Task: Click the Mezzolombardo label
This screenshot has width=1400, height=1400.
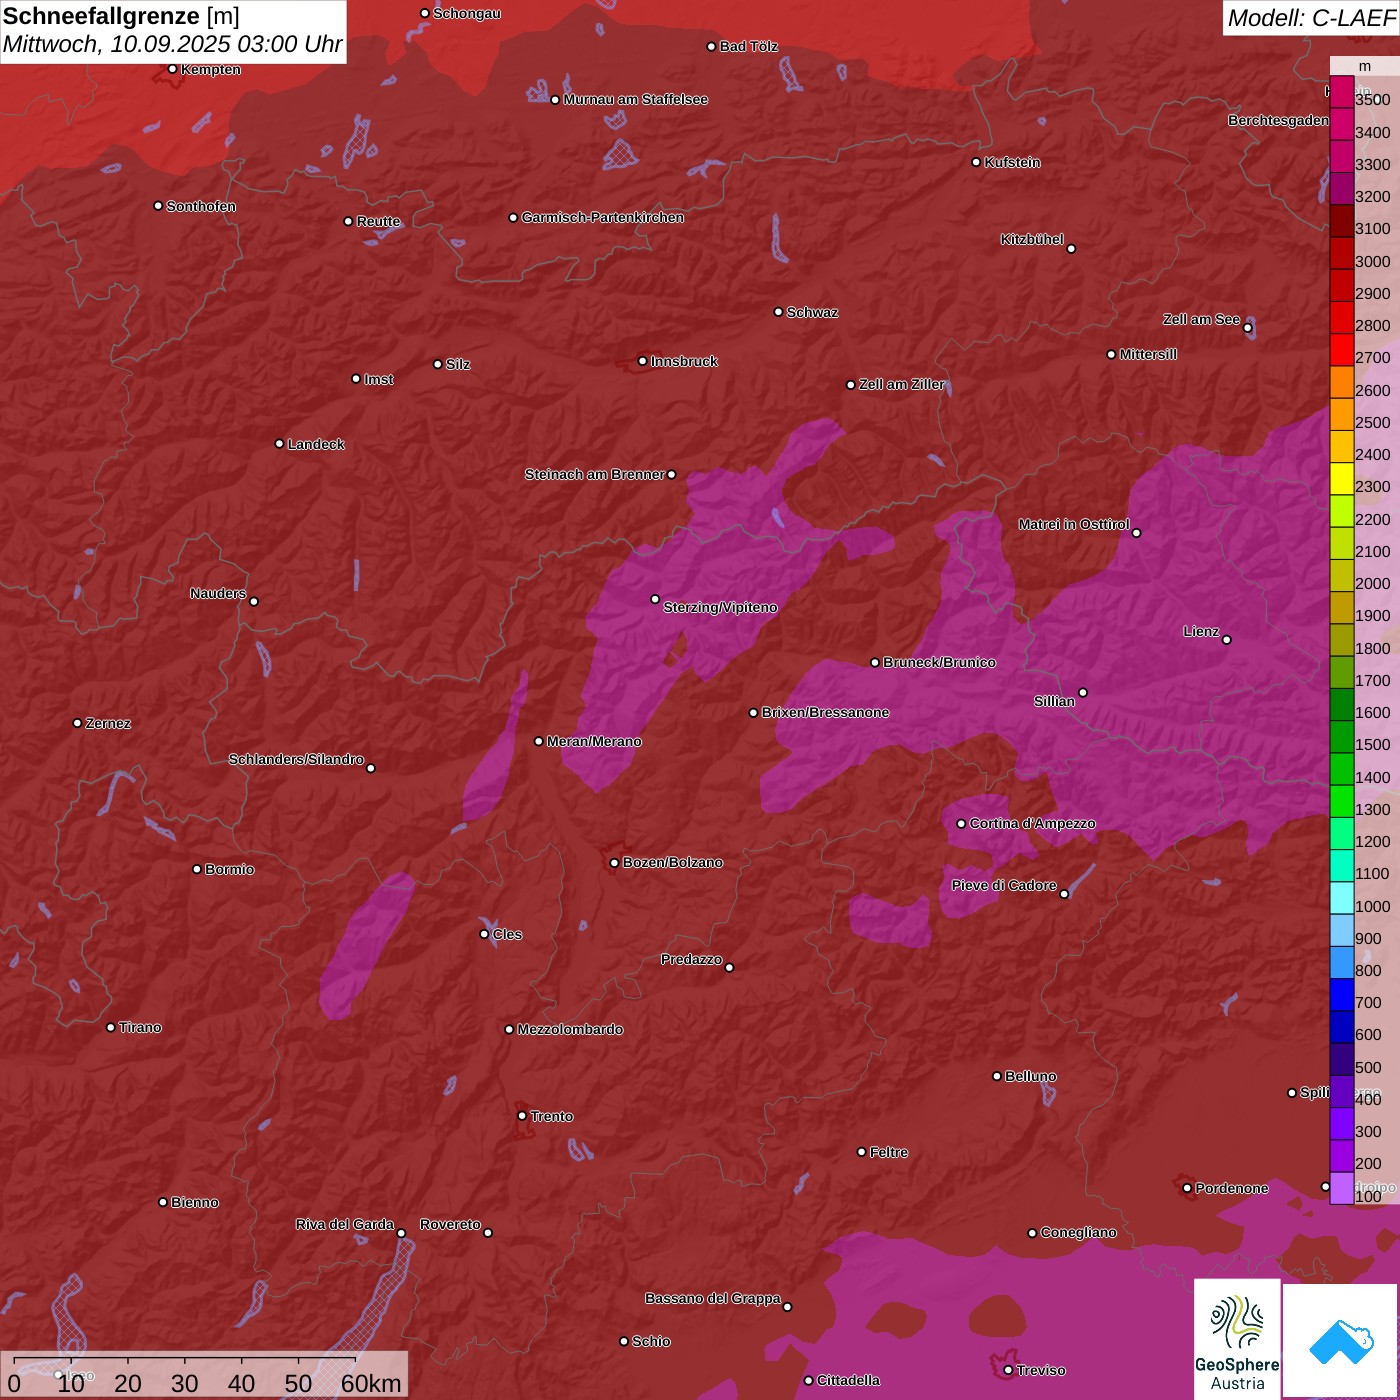Action: 570,1029
